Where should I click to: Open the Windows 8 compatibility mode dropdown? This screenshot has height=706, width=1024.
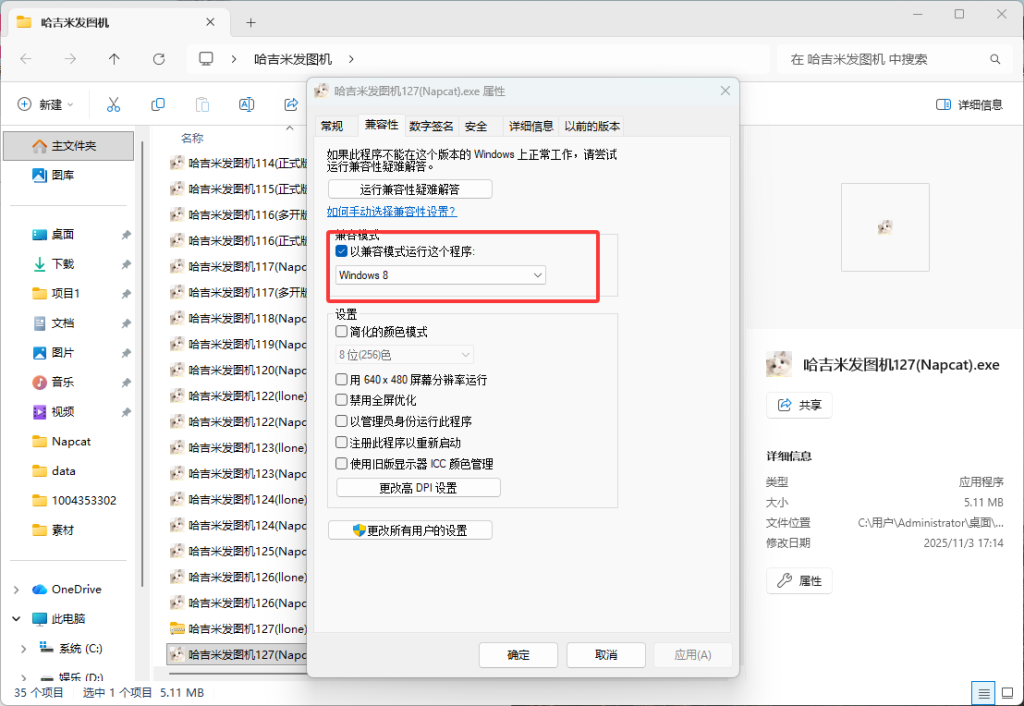pos(538,274)
